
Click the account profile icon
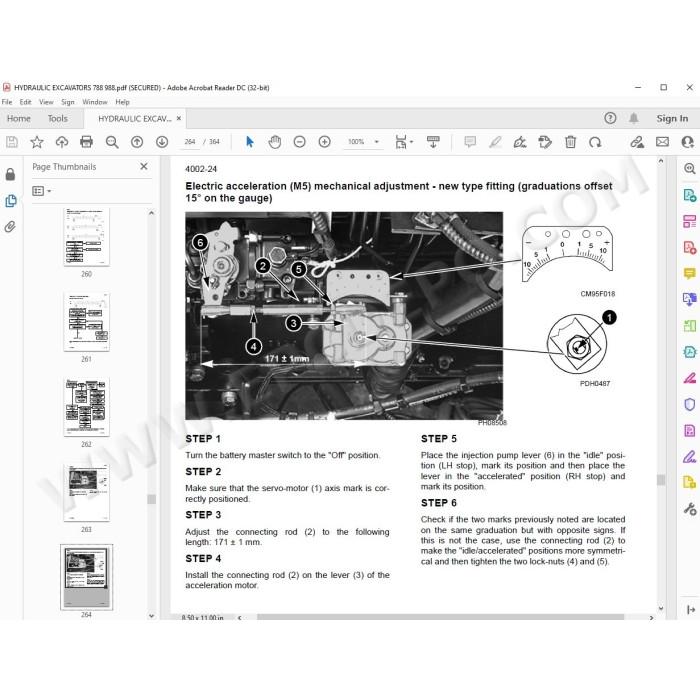point(688,142)
